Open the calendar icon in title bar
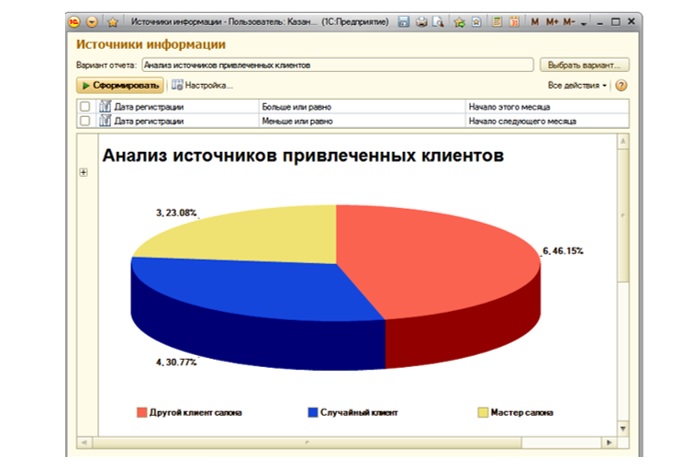This screenshot has height=466, width=695. coord(514,22)
